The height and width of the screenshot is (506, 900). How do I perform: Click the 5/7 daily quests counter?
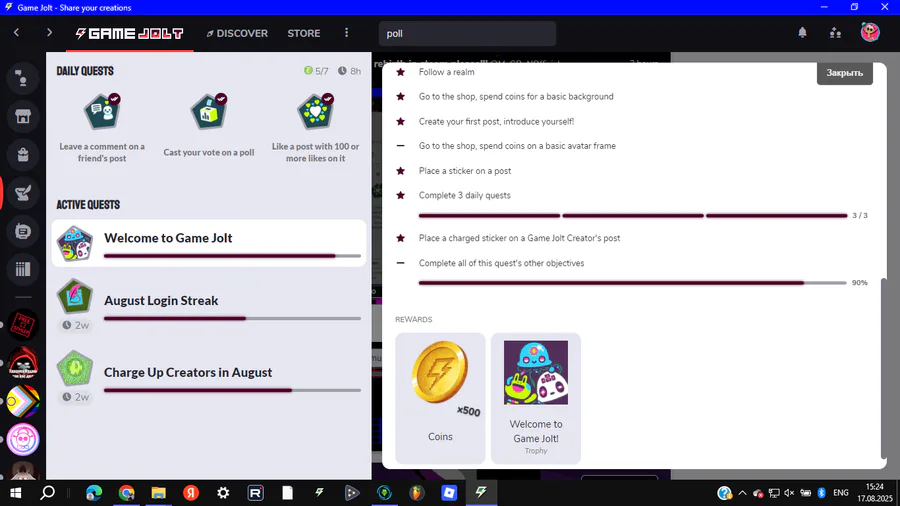(x=316, y=71)
